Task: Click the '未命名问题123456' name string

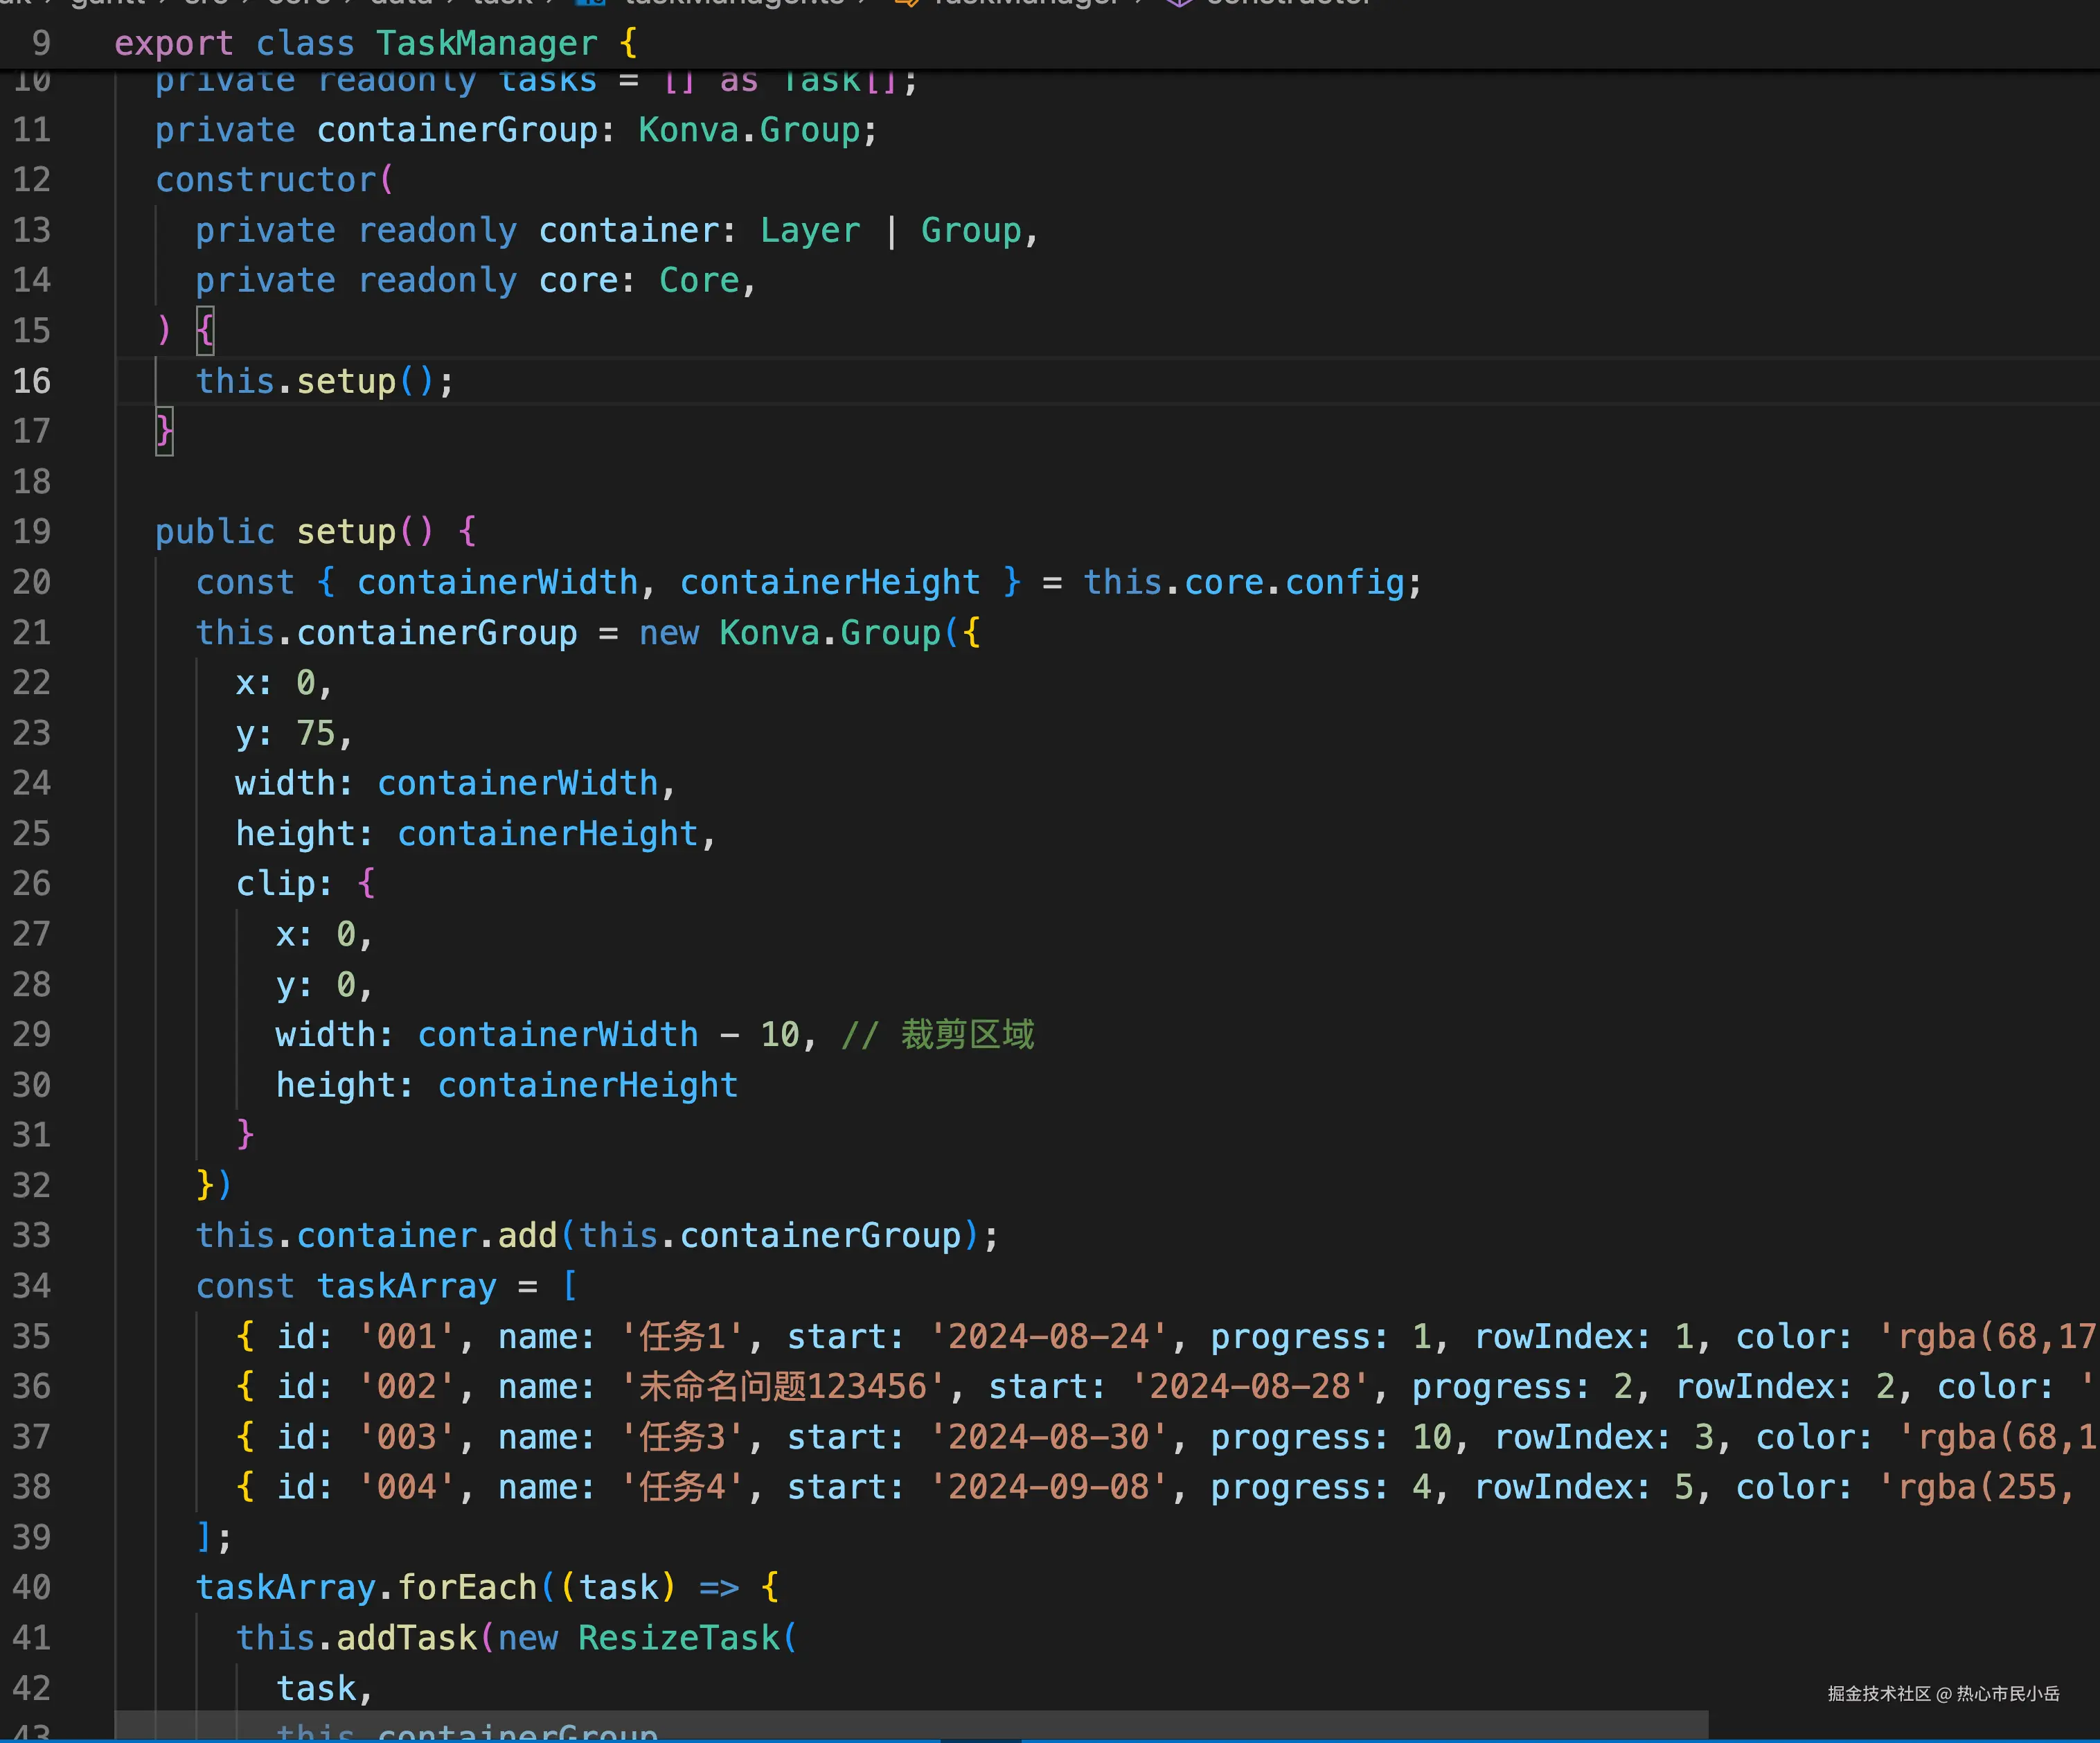Action: tap(783, 1386)
